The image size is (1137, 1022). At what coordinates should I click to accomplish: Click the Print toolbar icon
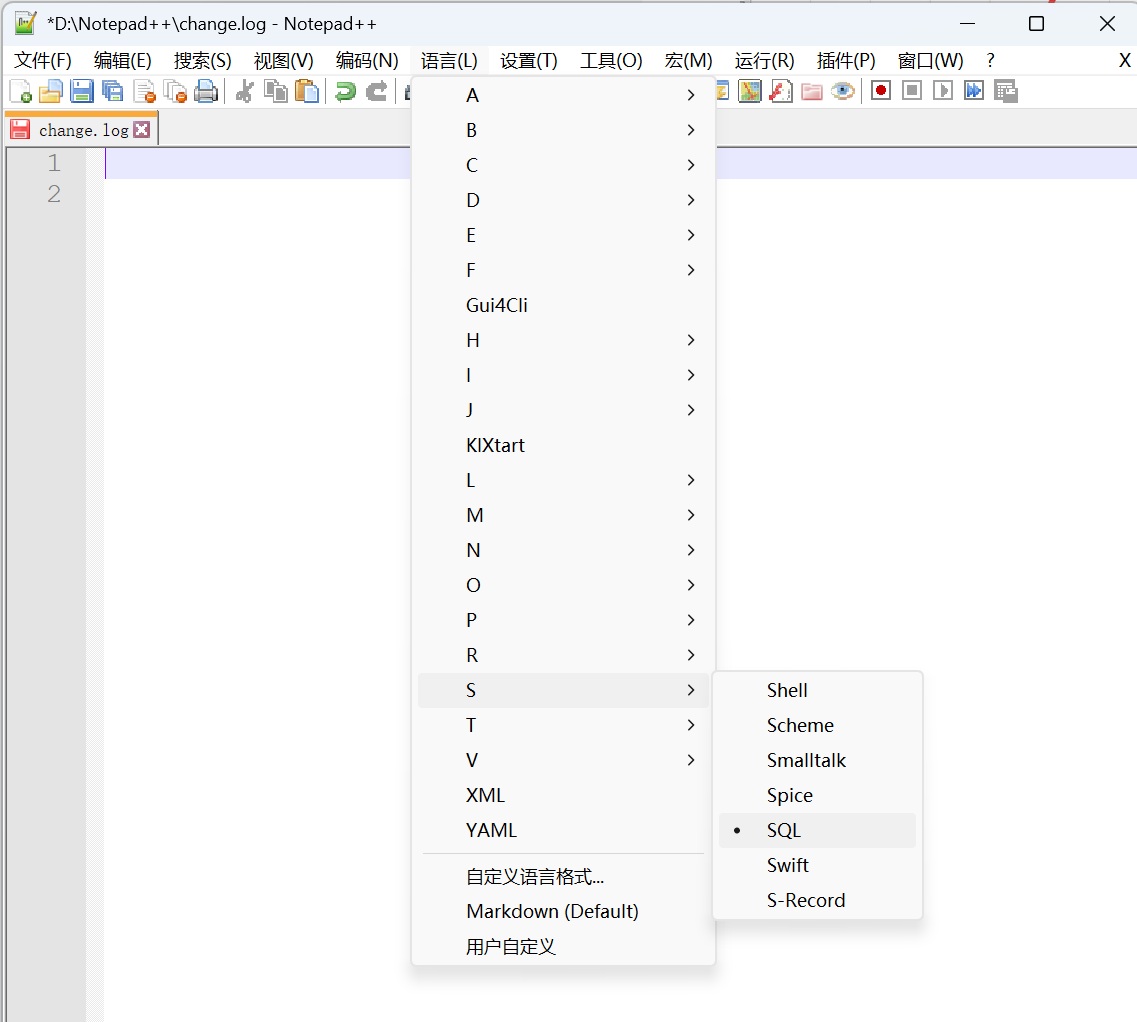(207, 91)
